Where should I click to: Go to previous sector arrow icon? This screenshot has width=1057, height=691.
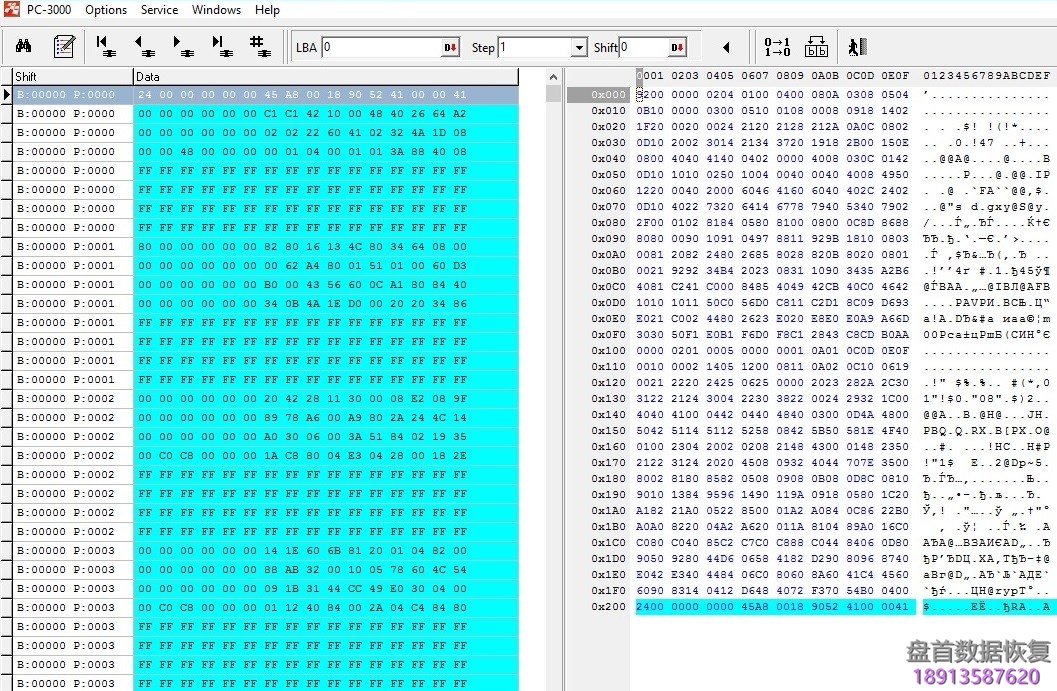[x=144, y=46]
